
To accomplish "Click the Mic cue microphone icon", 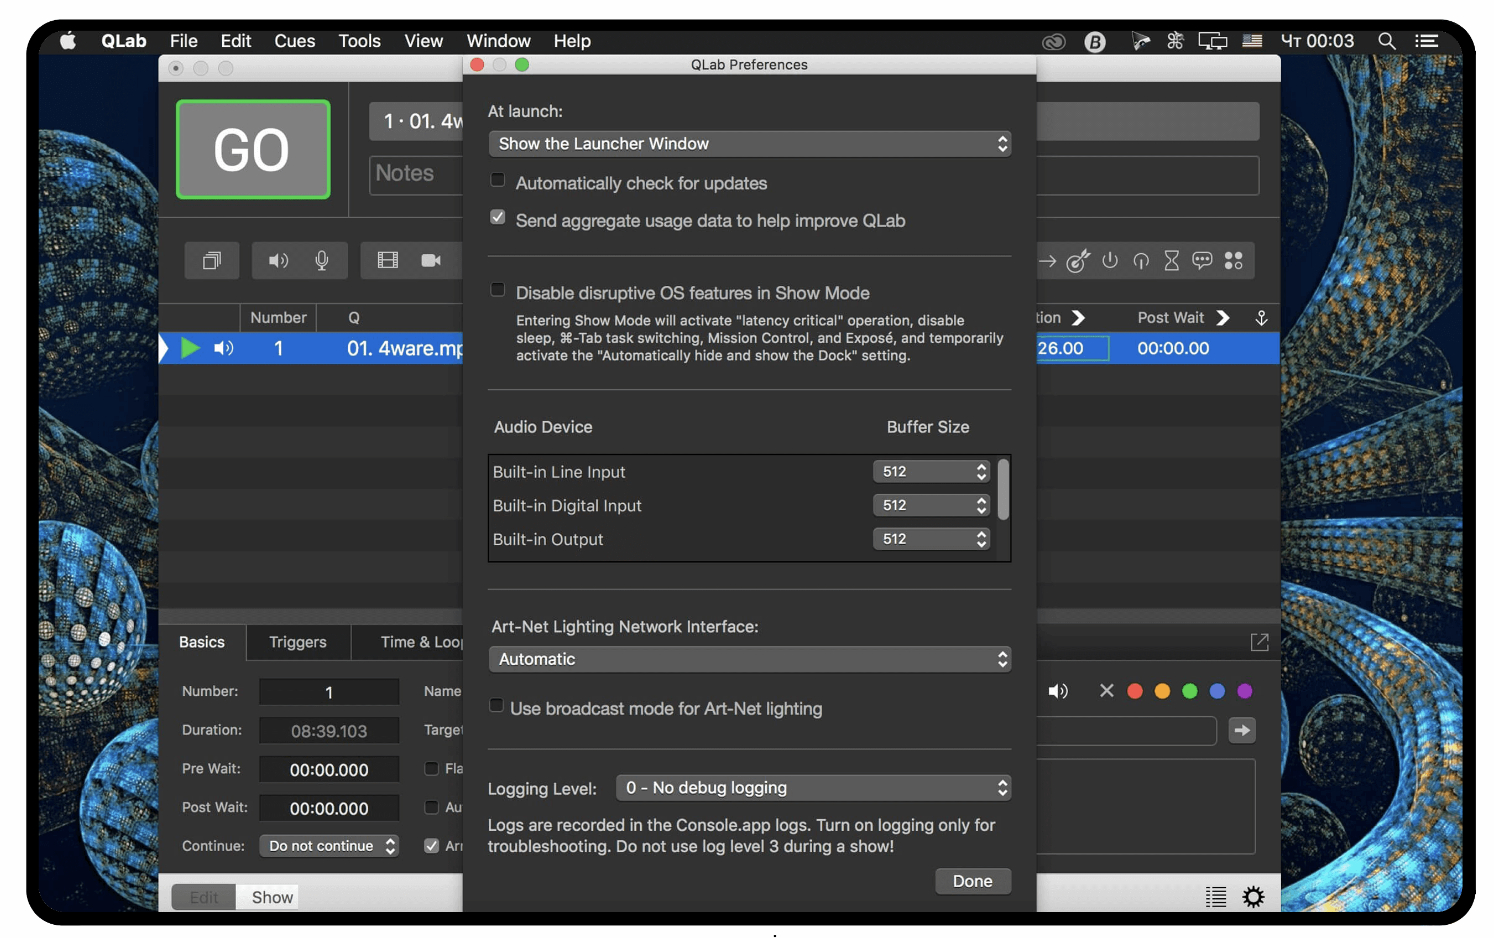I will tap(322, 261).
